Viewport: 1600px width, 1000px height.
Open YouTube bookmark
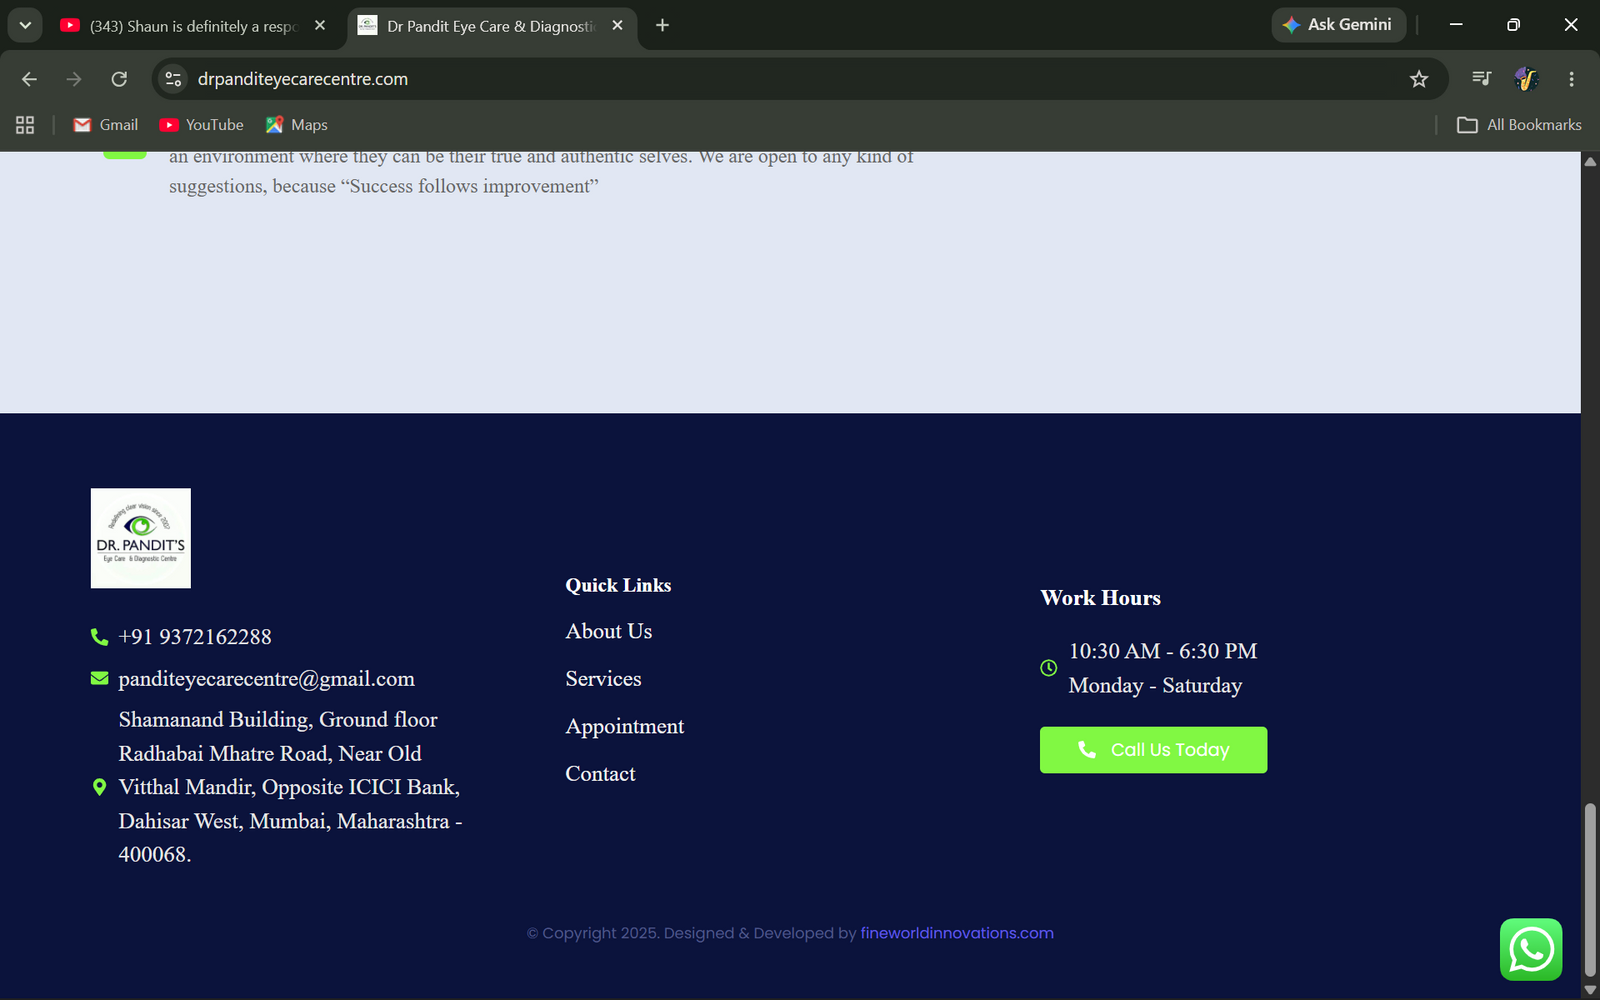tap(202, 125)
